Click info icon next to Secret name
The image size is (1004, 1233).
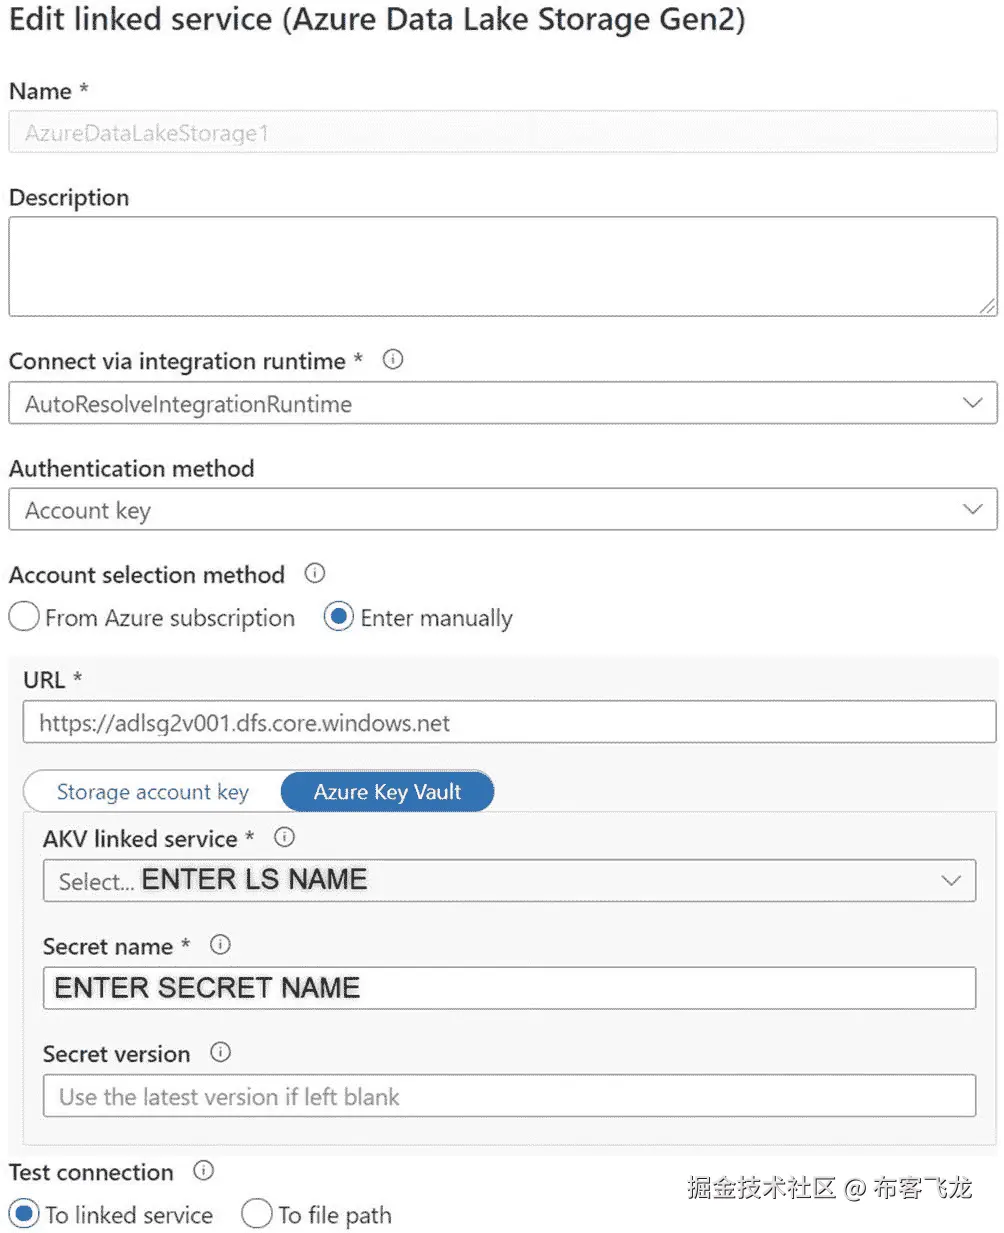coord(220,945)
